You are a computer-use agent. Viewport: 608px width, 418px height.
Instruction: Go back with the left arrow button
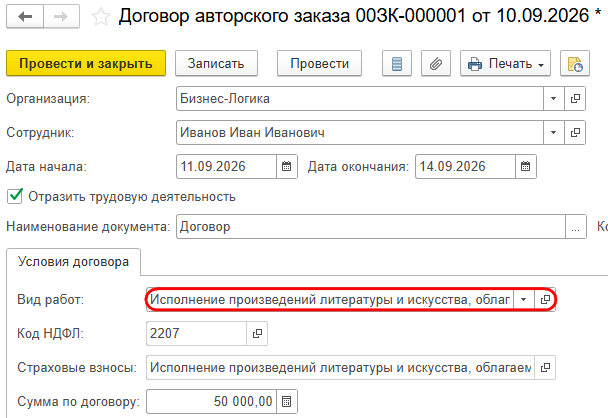click(x=25, y=17)
